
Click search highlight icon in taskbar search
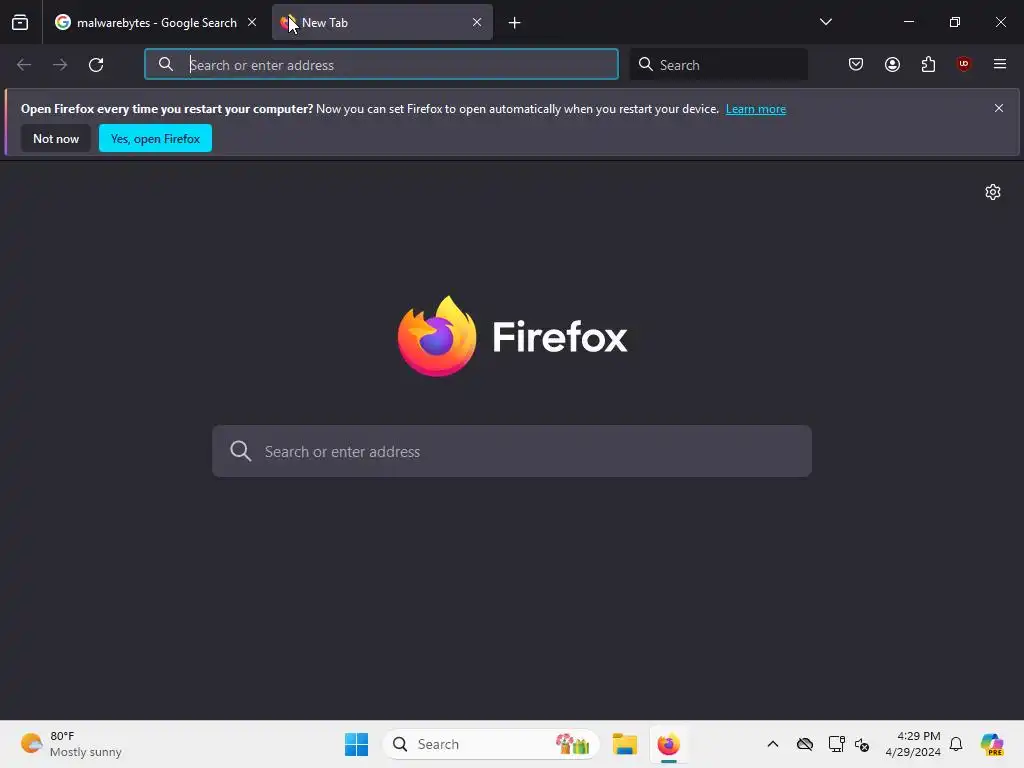573,744
